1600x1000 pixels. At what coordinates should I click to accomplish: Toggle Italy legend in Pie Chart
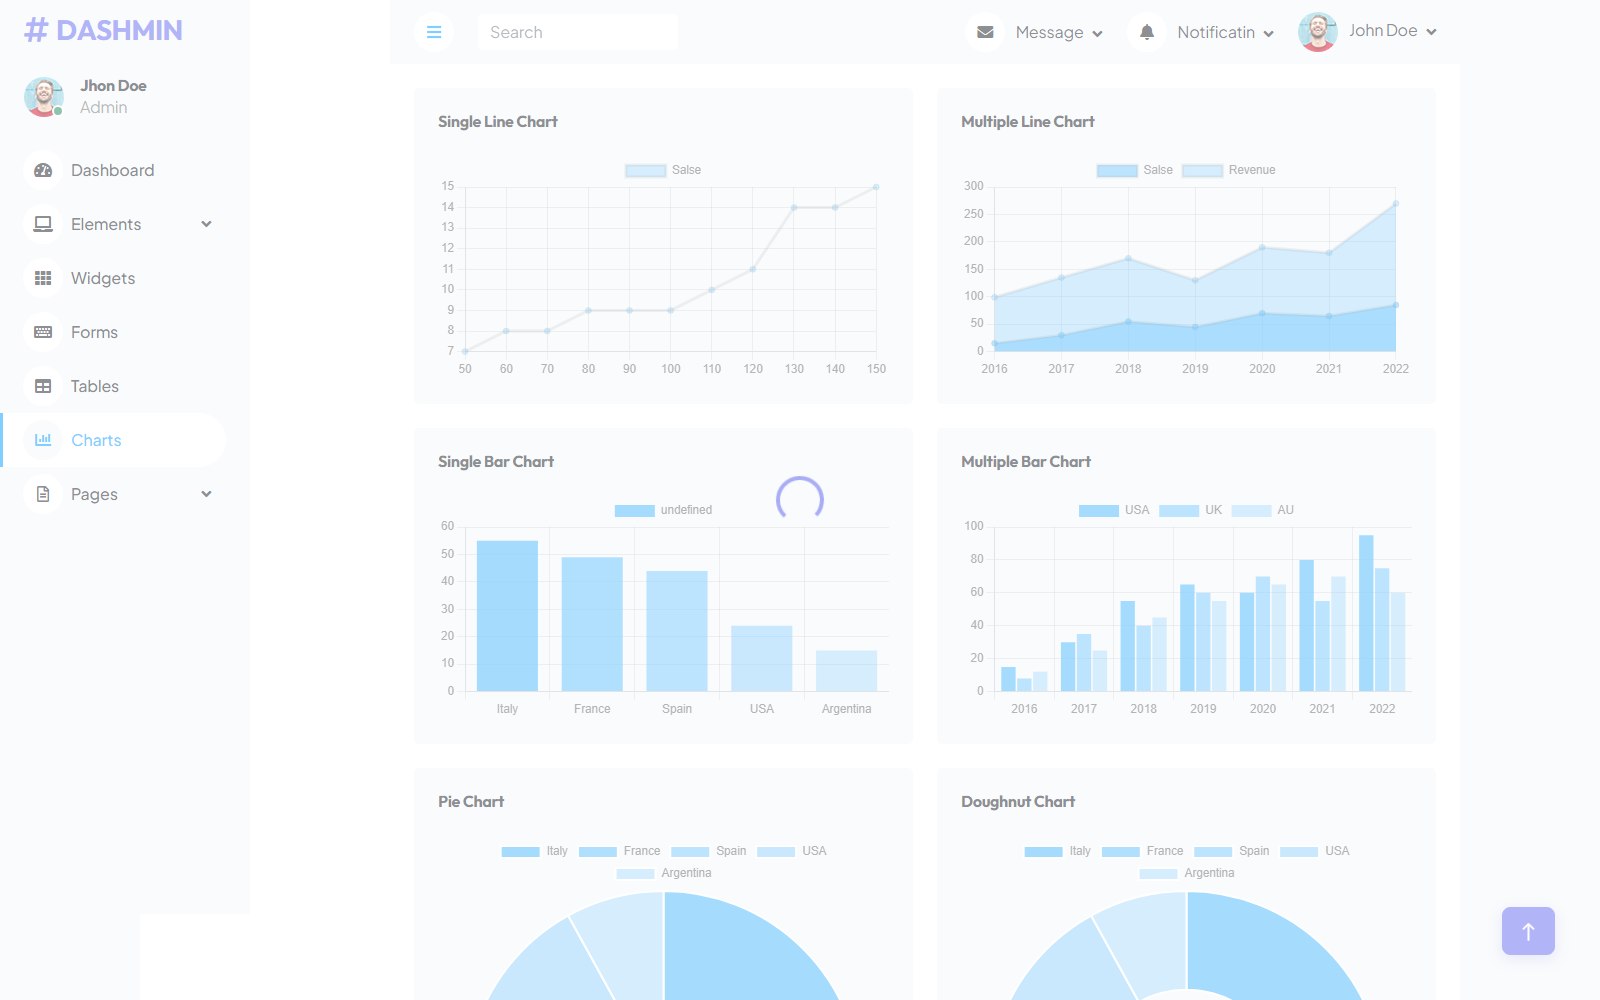(534, 851)
